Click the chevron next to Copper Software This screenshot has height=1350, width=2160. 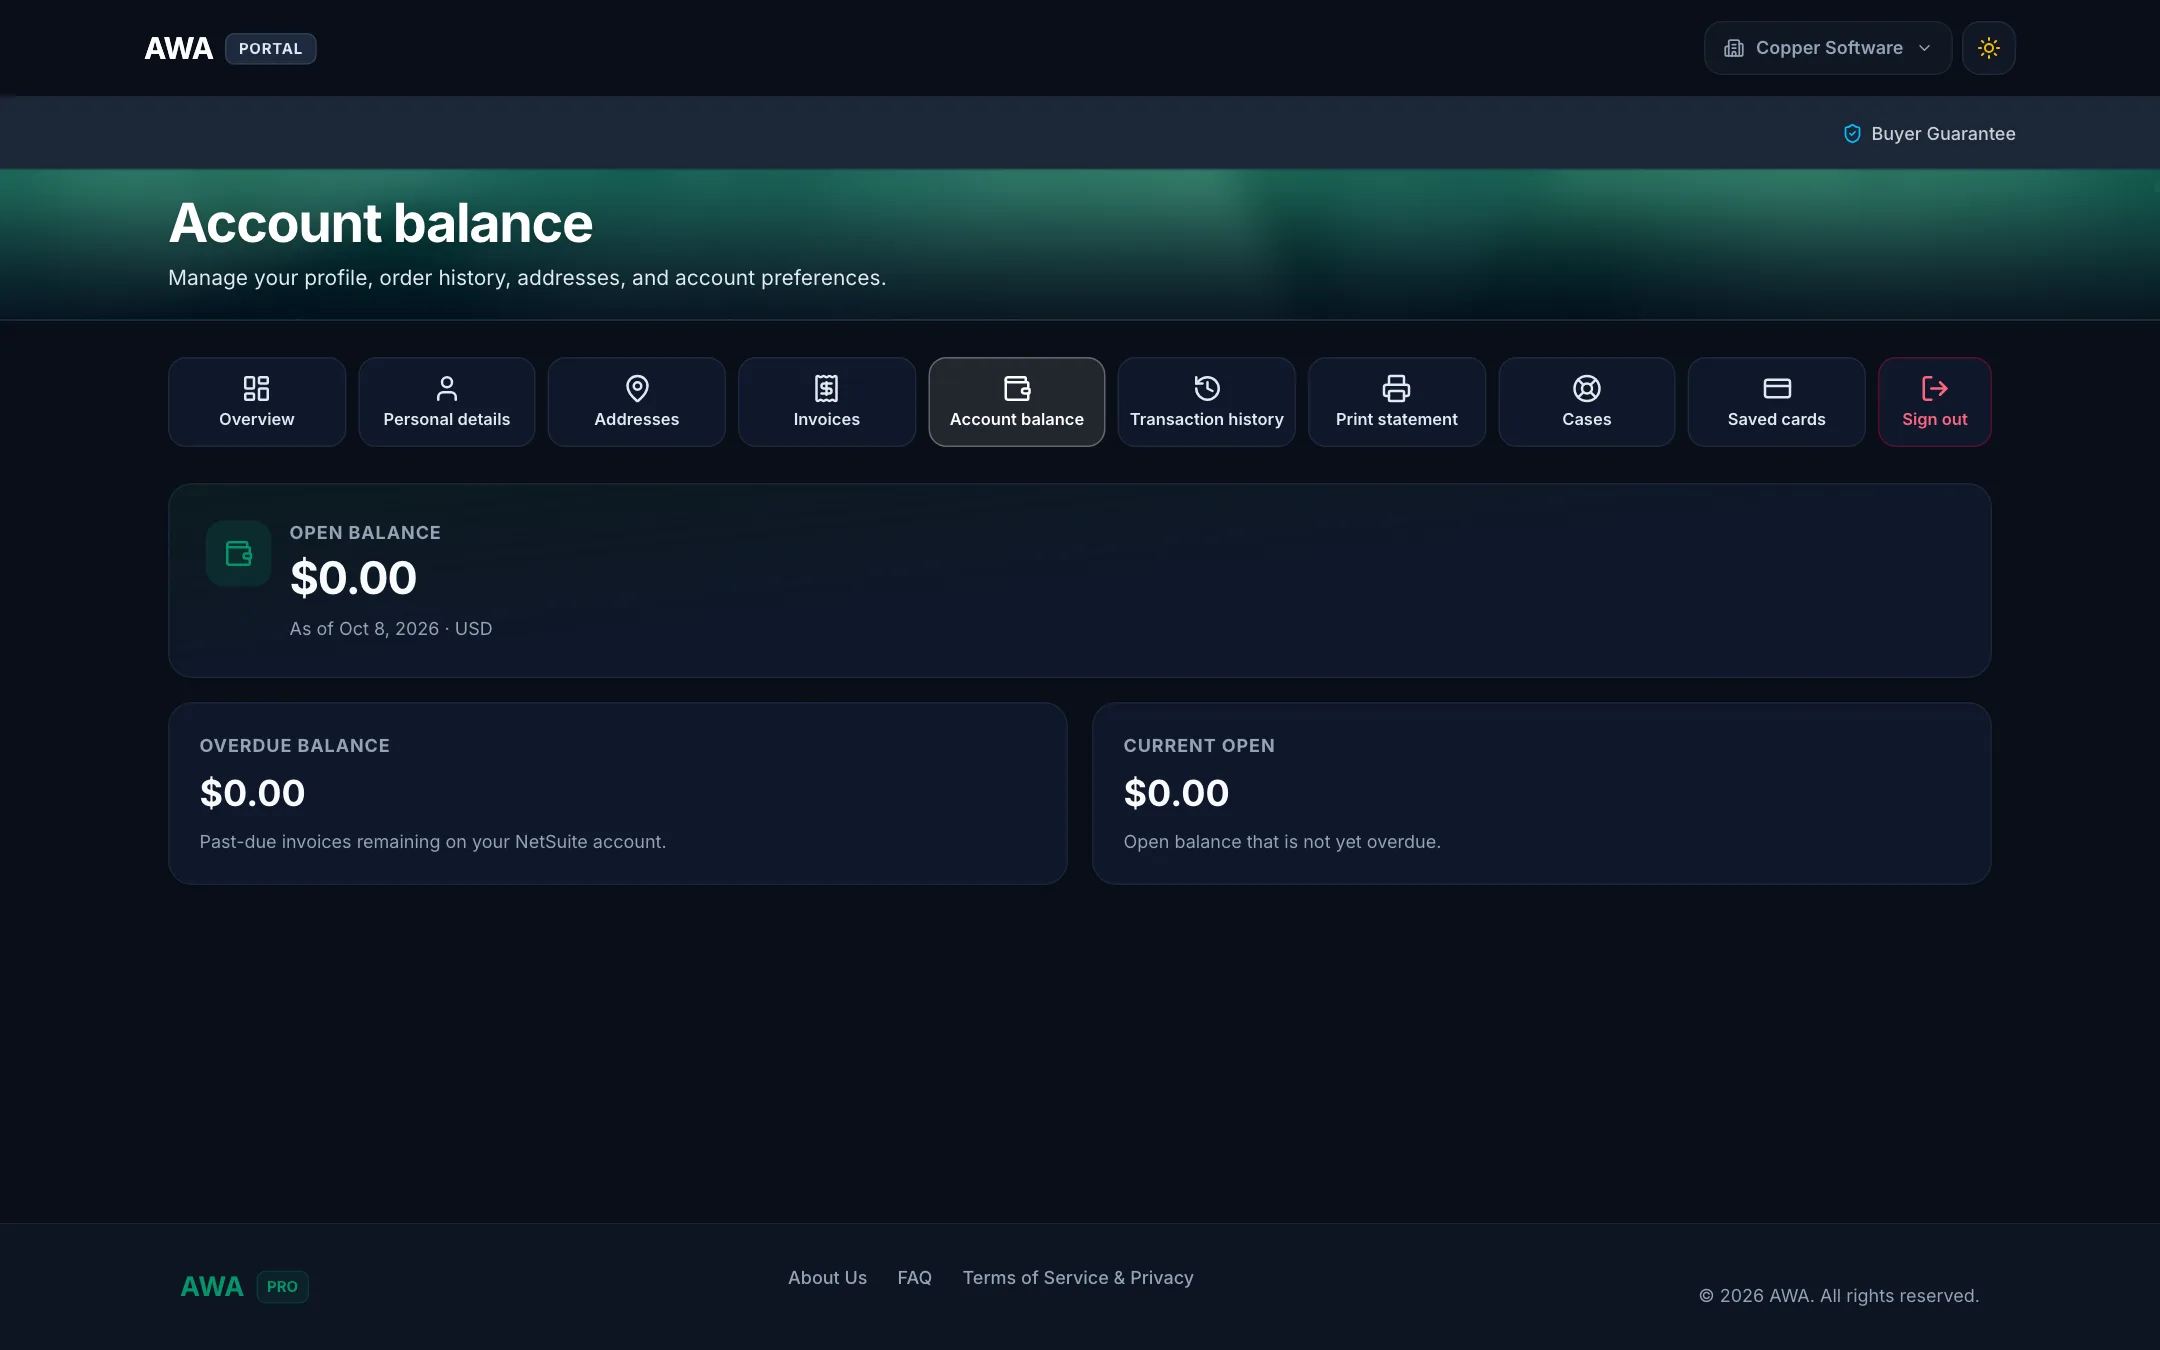(x=1925, y=48)
